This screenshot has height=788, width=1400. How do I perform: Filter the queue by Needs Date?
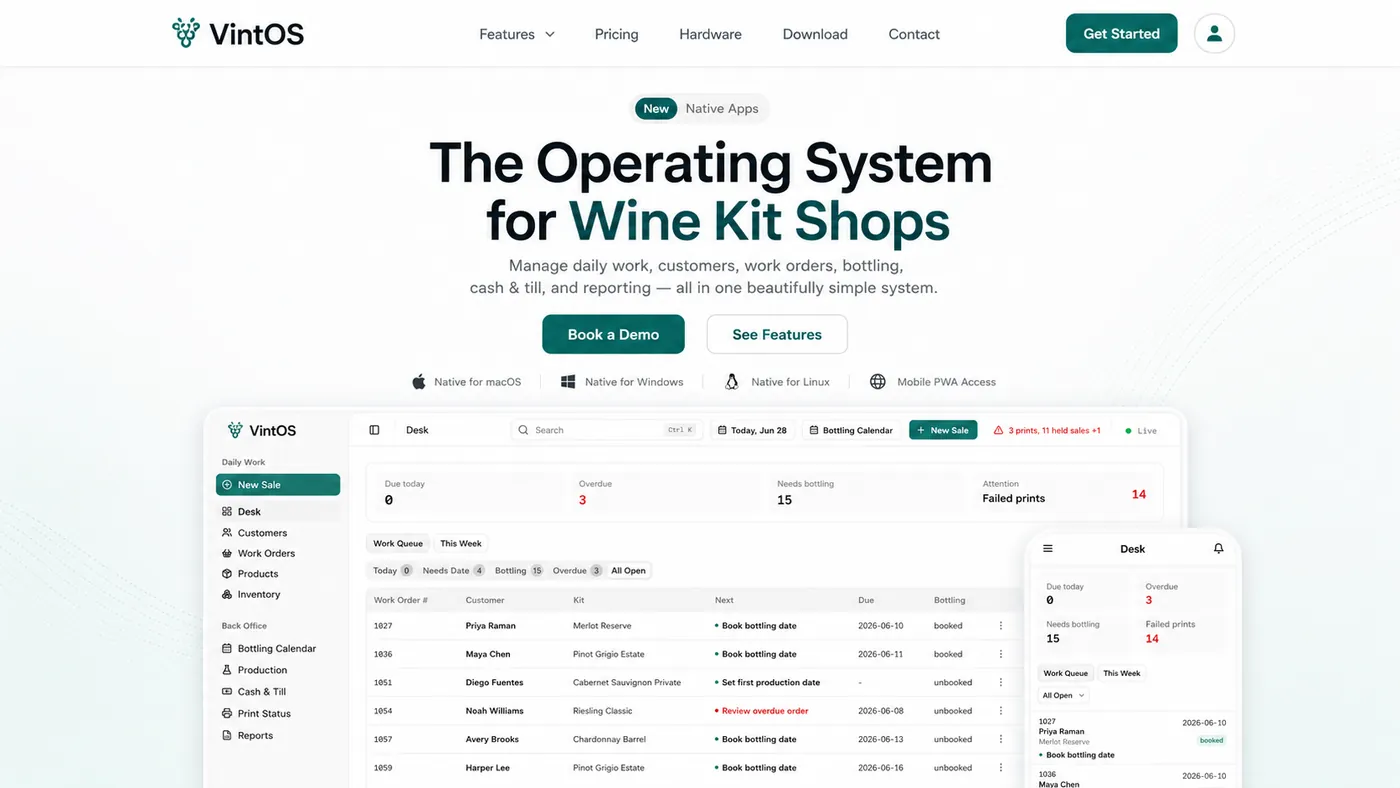(453, 571)
